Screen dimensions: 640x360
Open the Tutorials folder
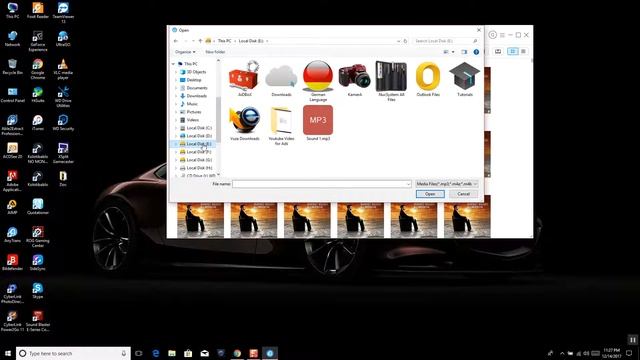point(465,78)
